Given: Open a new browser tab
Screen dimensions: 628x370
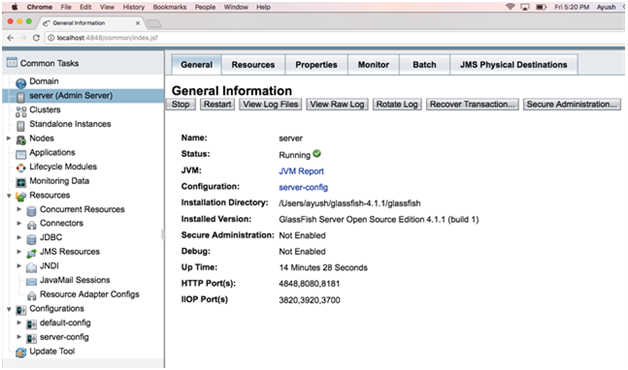Looking at the screenshot, I should (x=154, y=24).
